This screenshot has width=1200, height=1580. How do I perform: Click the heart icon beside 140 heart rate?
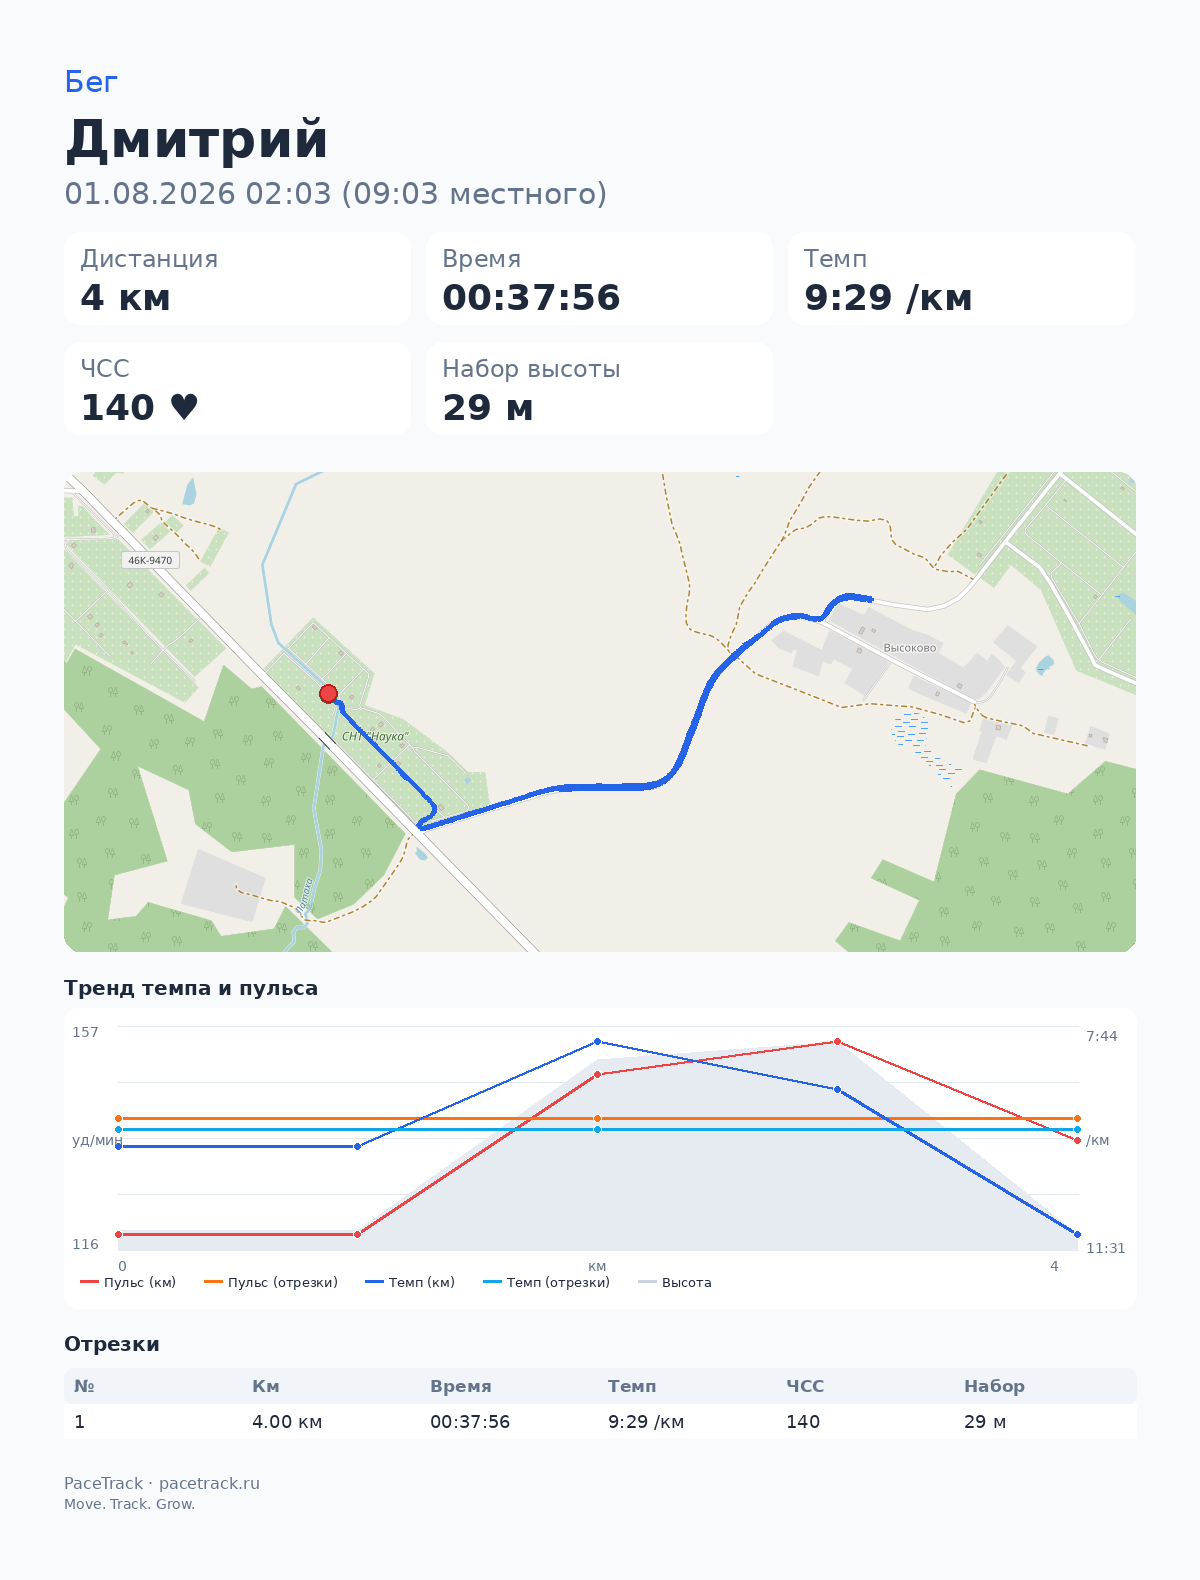click(x=184, y=407)
